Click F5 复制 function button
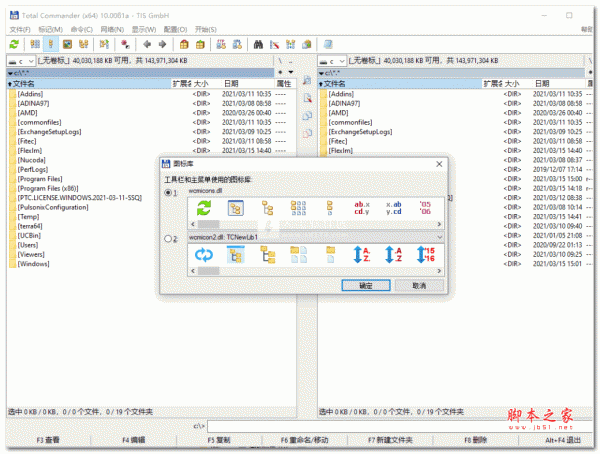The width and height of the screenshot is (600, 454). tap(219, 440)
